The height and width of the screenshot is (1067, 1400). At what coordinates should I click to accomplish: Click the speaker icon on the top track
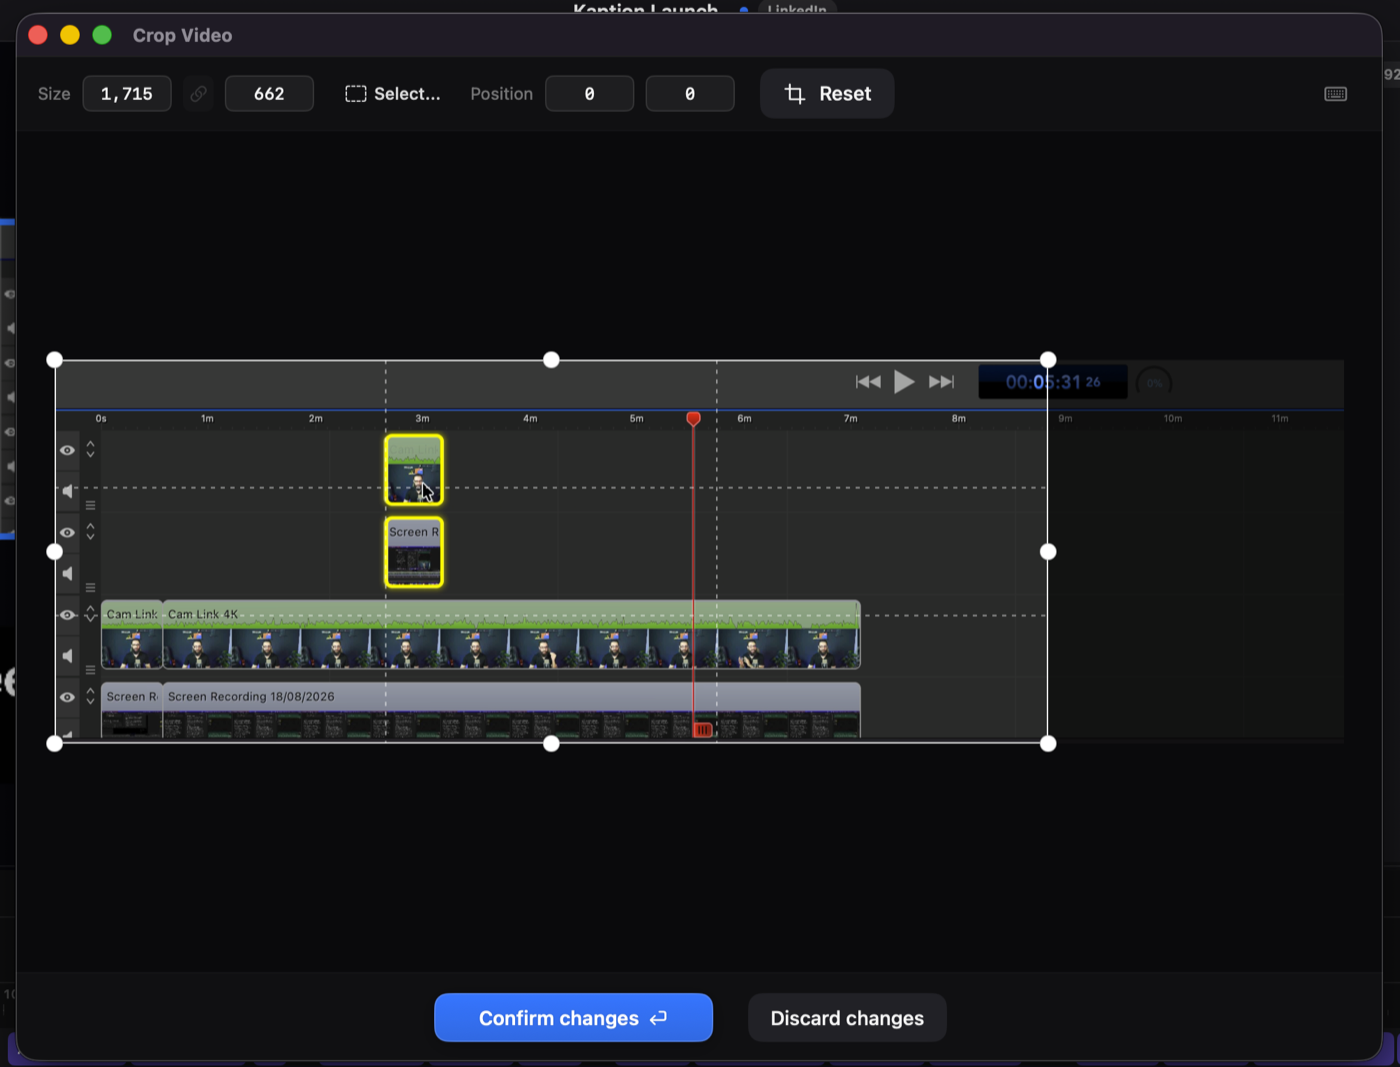(68, 491)
